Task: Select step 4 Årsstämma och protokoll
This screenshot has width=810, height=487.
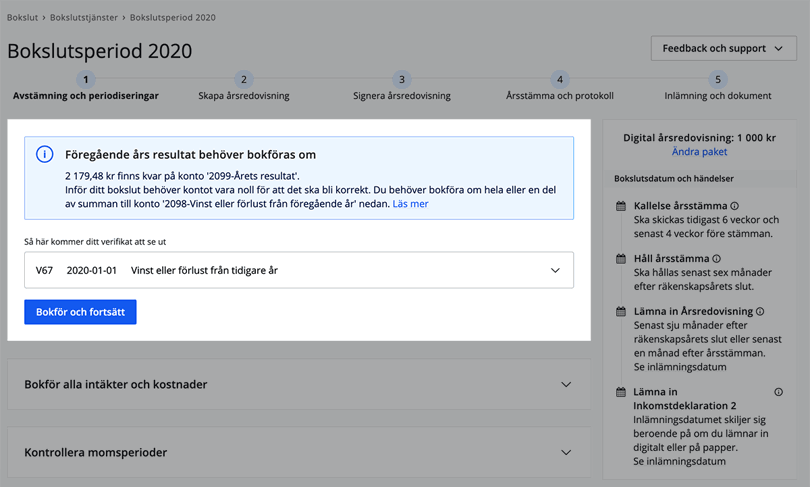Action: coord(560,80)
